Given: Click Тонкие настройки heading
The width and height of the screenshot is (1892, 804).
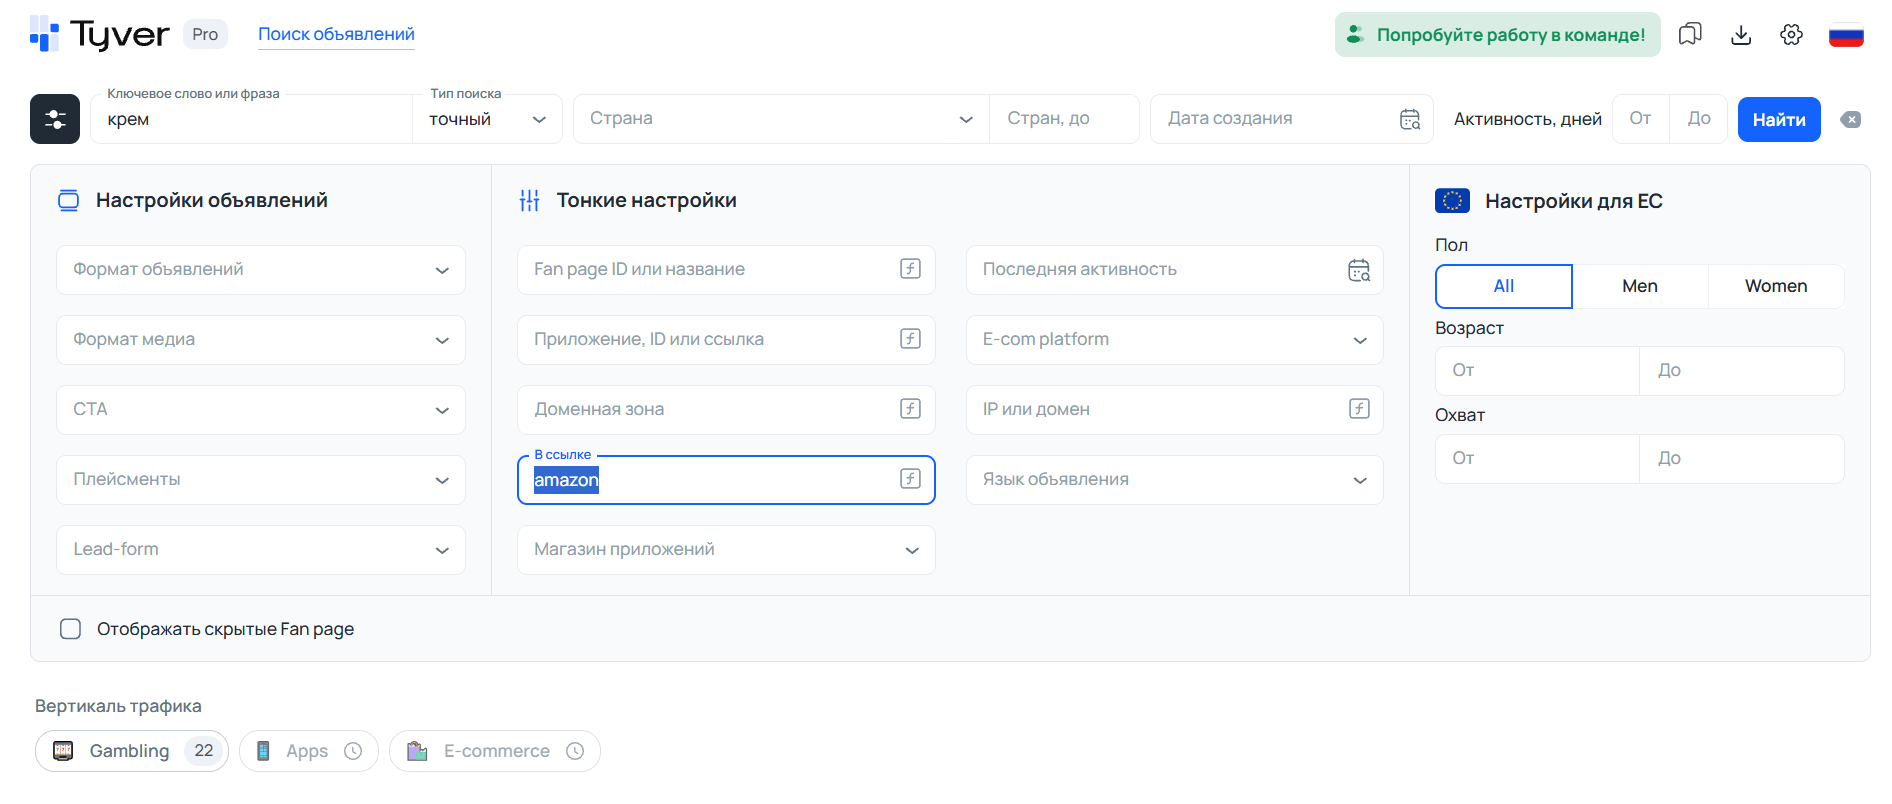Looking at the screenshot, I should coord(647,200).
